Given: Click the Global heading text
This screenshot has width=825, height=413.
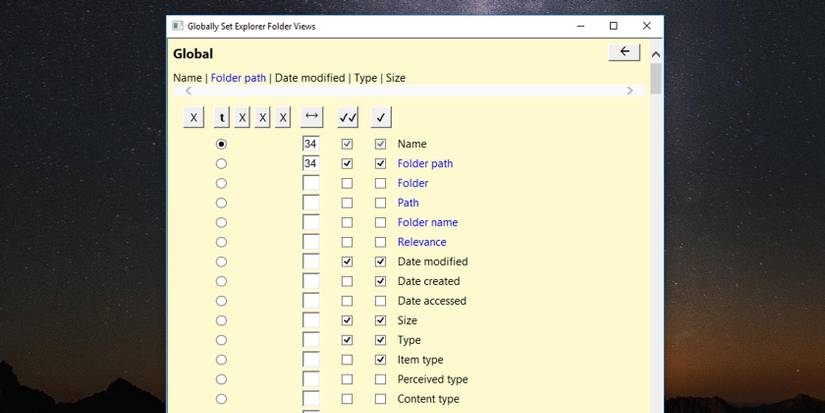Looking at the screenshot, I should pos(193,54).
